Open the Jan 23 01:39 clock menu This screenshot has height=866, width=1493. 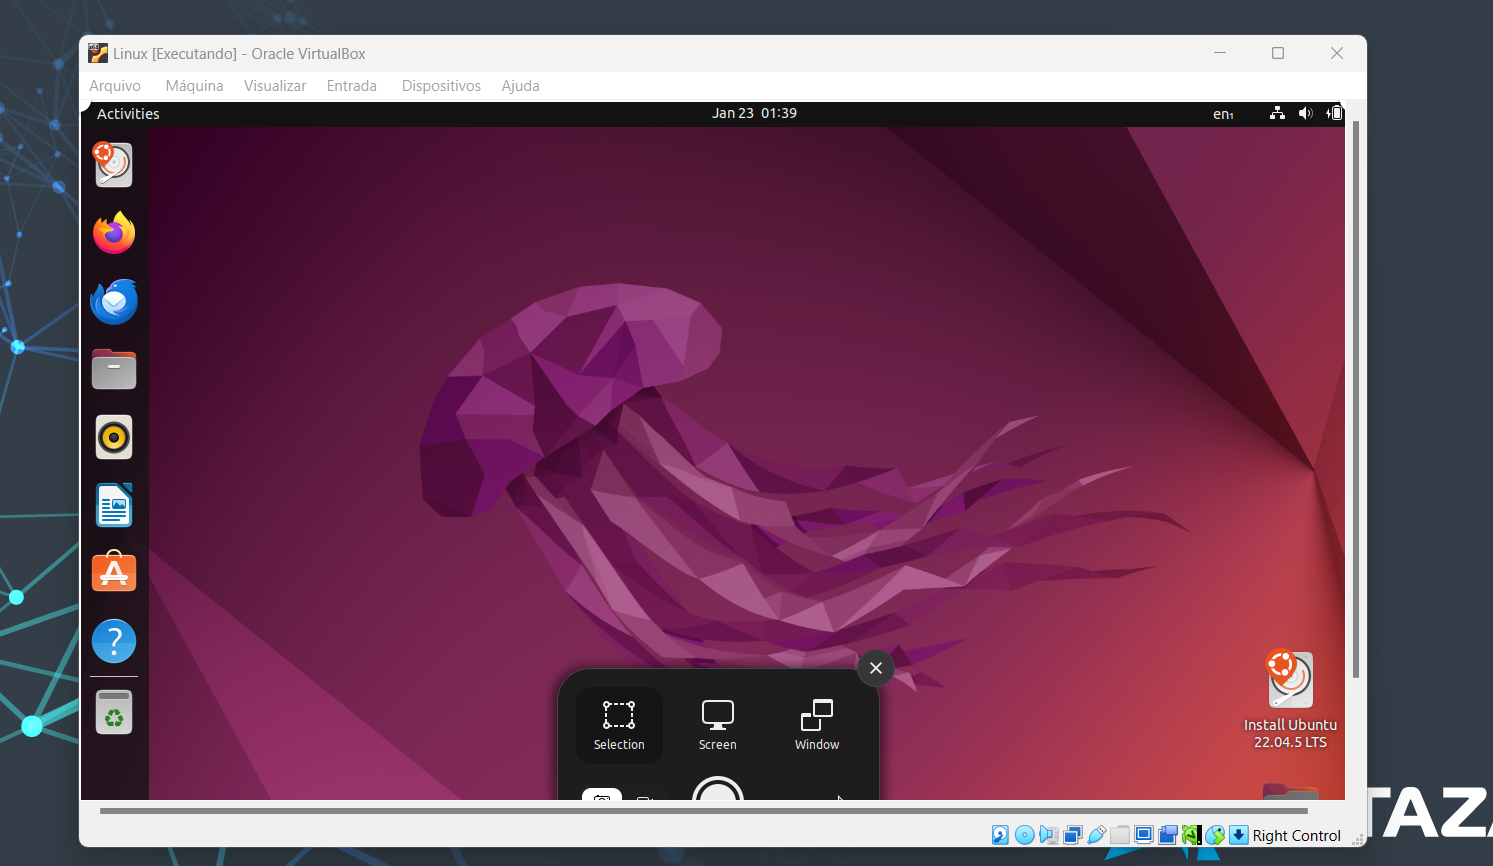(754, 113)
